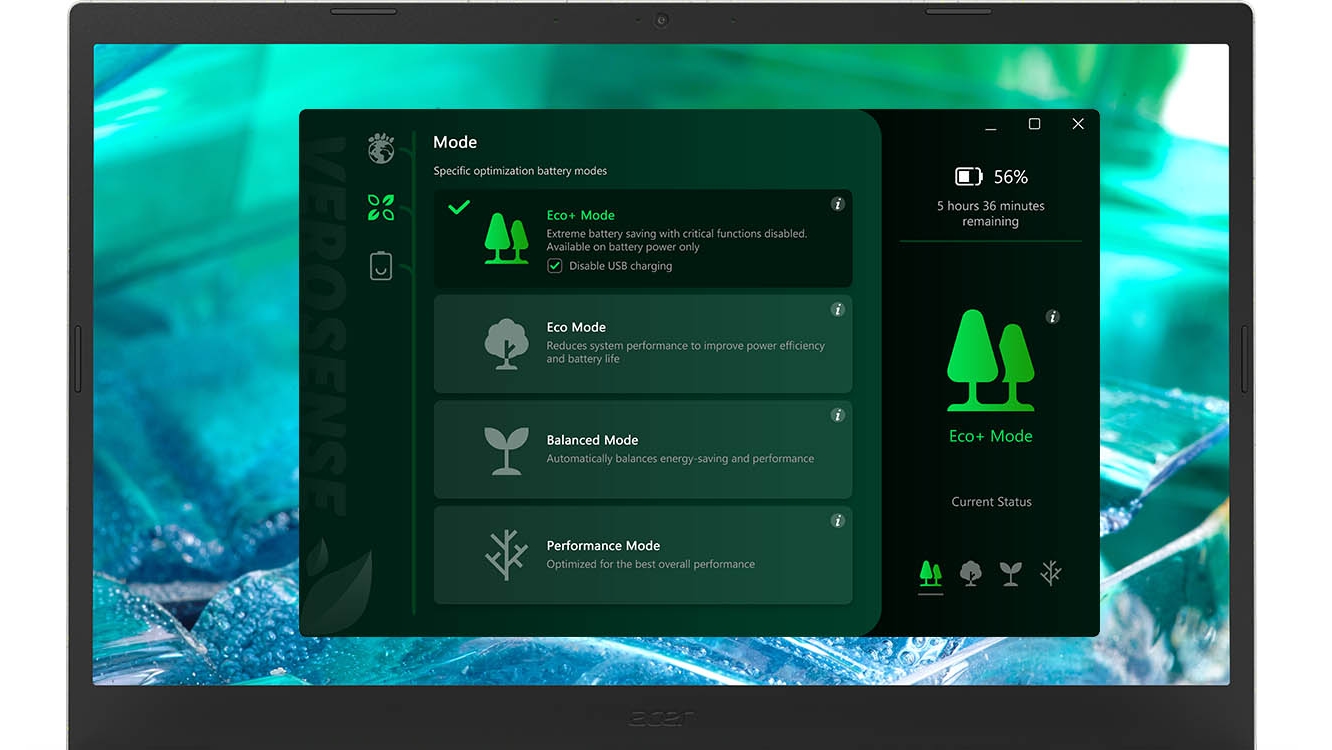The width and height of the screenshot is (1332, 750).
Task: Click 'Automatically balances energy-saving and performance' text
Action: 680,459
